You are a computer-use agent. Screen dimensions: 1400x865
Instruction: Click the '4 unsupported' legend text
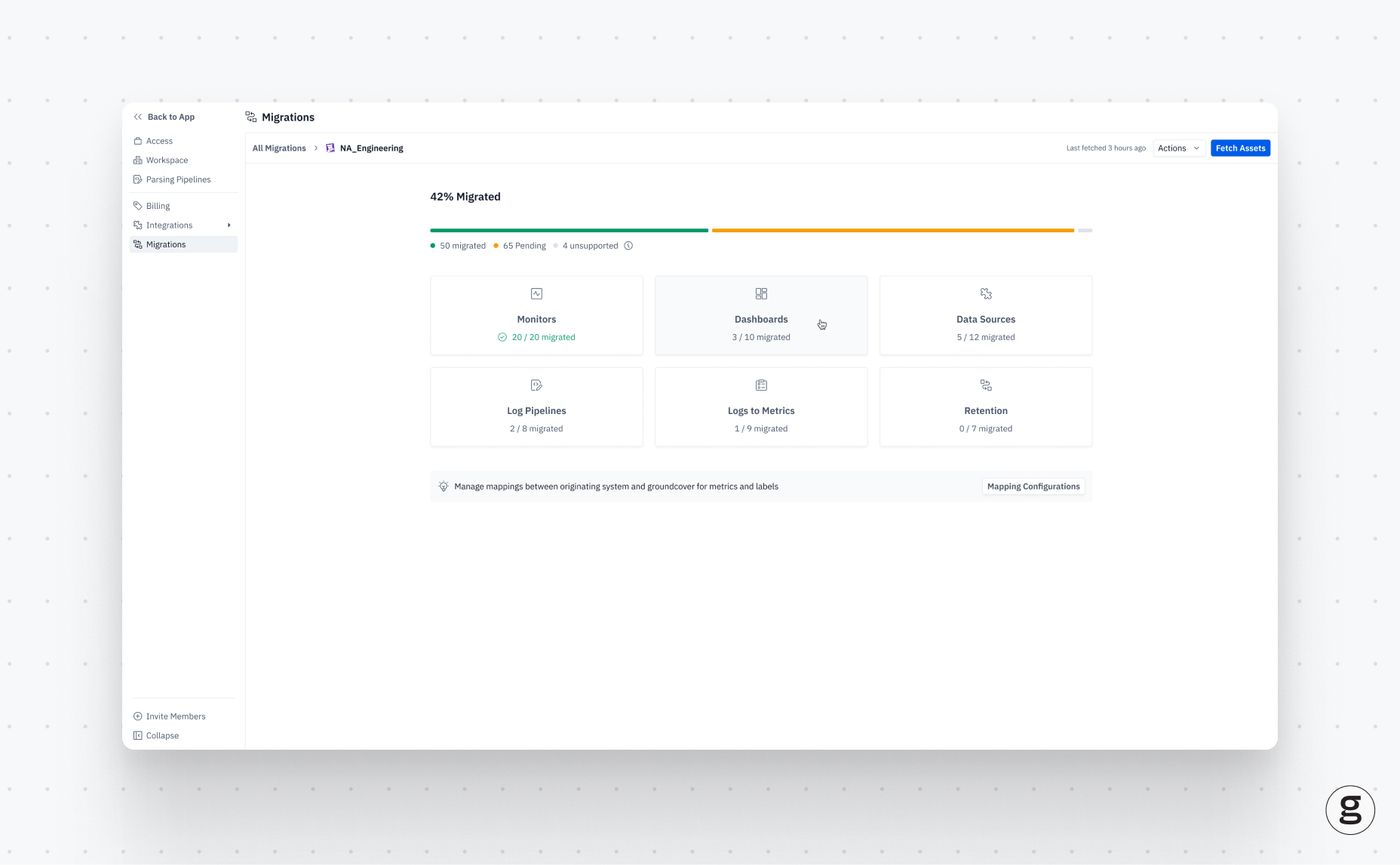(590, 246)
